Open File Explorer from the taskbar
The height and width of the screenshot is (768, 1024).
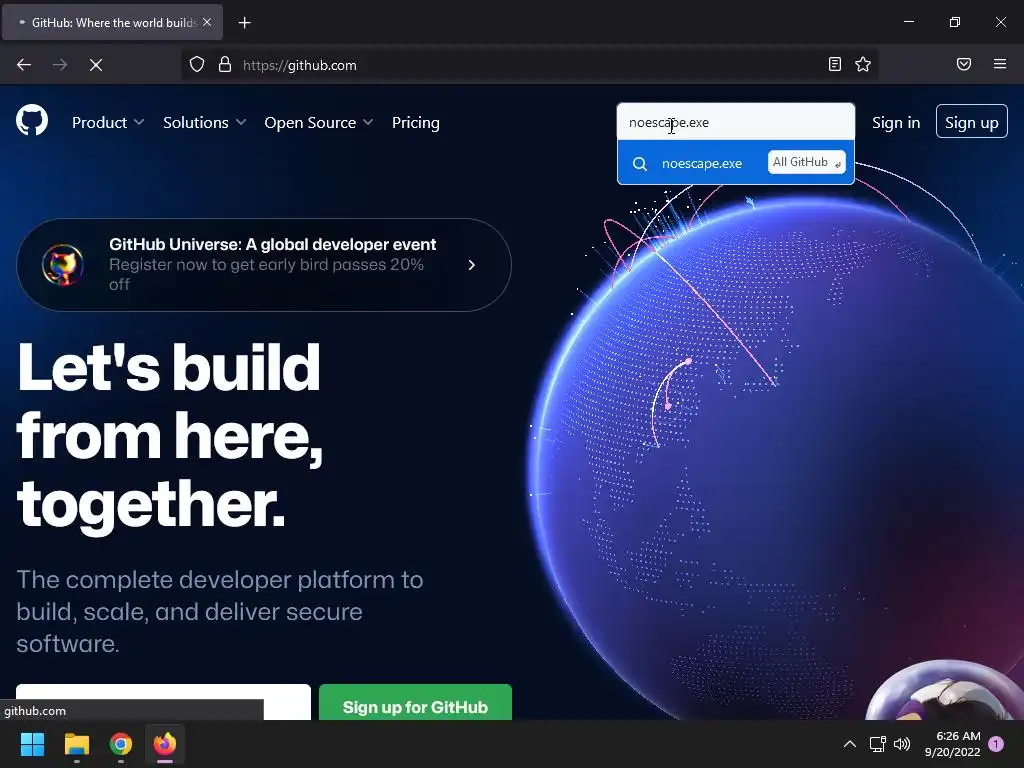pyautogui.click(x=76, y=744)
